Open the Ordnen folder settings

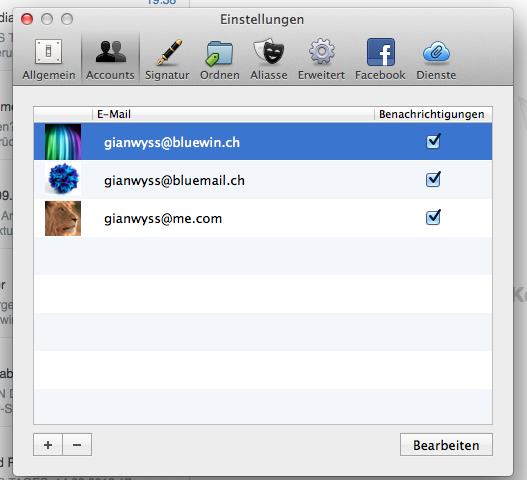pyautogui.click(x=219, y=59)
